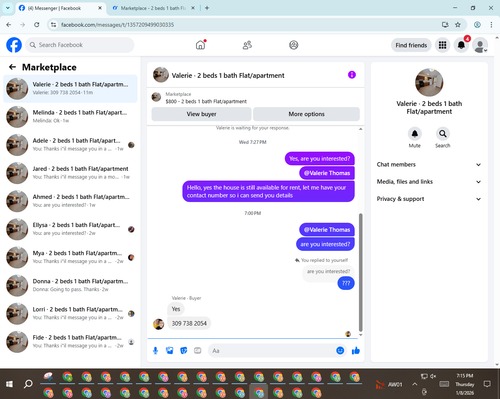The width and height of the screenshot is (500, 399).
Task: Open the Chrome three-dot menu
Action: pyautogui.click(x=491, y=25)
